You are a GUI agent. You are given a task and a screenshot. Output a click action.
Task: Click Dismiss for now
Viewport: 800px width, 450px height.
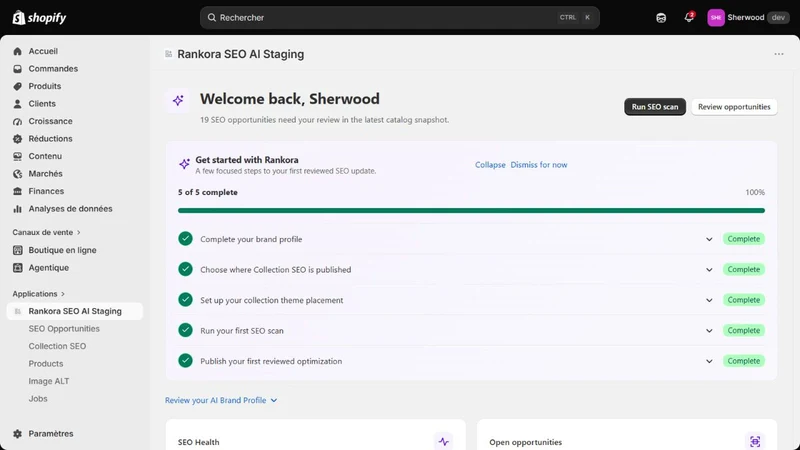(x=539, y=165)
